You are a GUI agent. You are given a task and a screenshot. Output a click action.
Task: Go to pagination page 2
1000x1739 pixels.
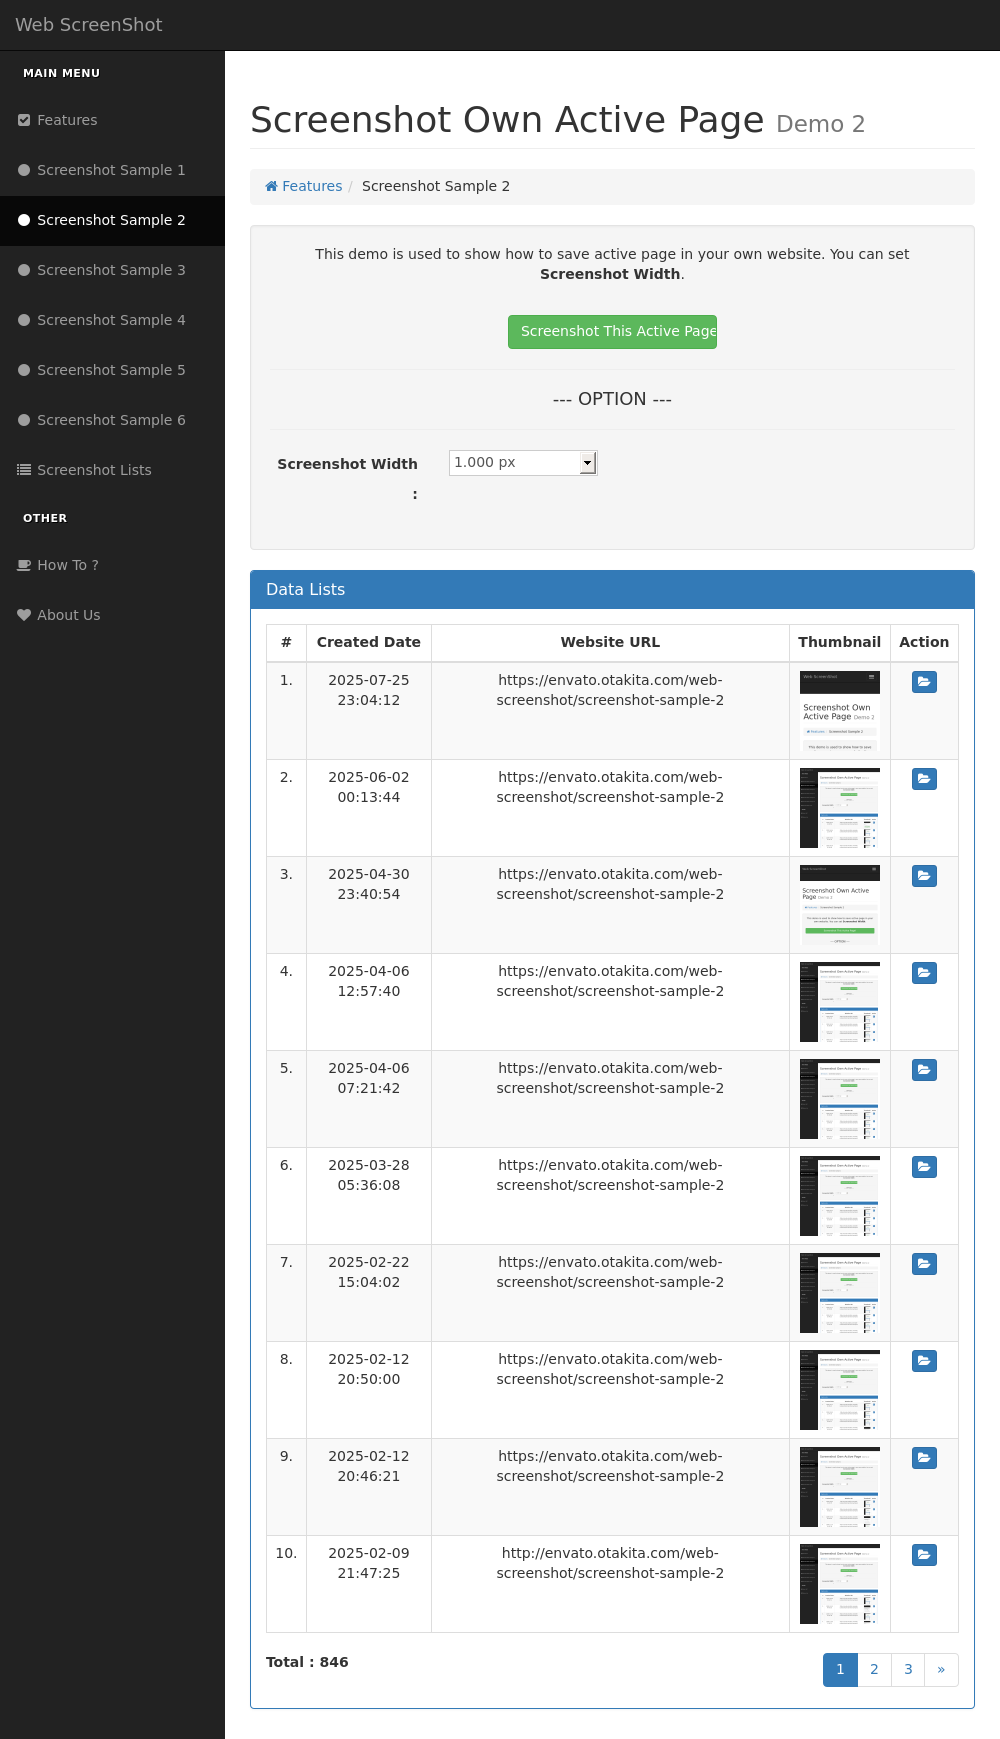click(874, 1670)
